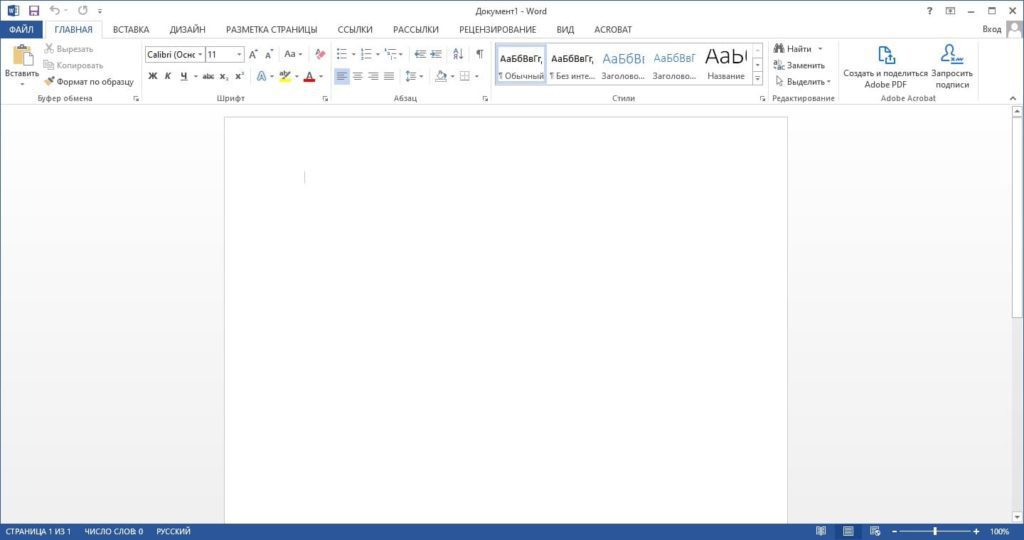Click the Format Painter (Формат по образцу) brush
The width and height of the screenshot is (1024, 540).
tap(89, 81)
